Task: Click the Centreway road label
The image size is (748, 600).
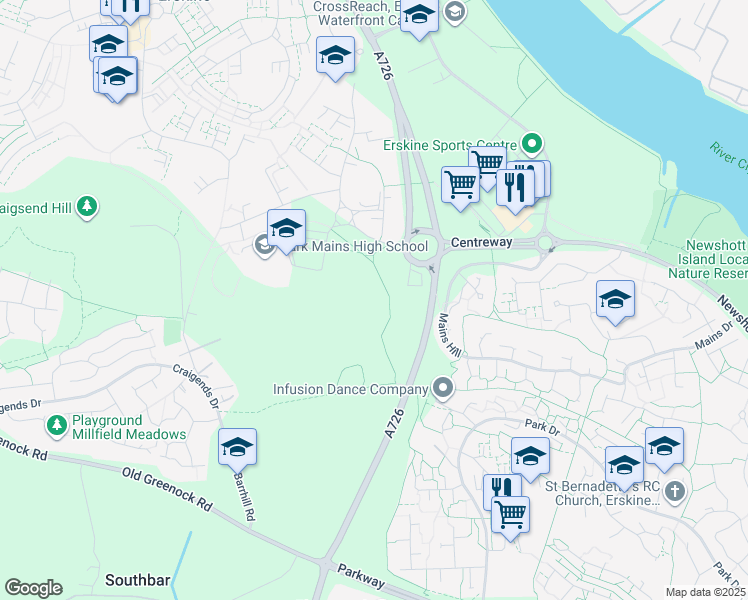Action: click(481, 242)
